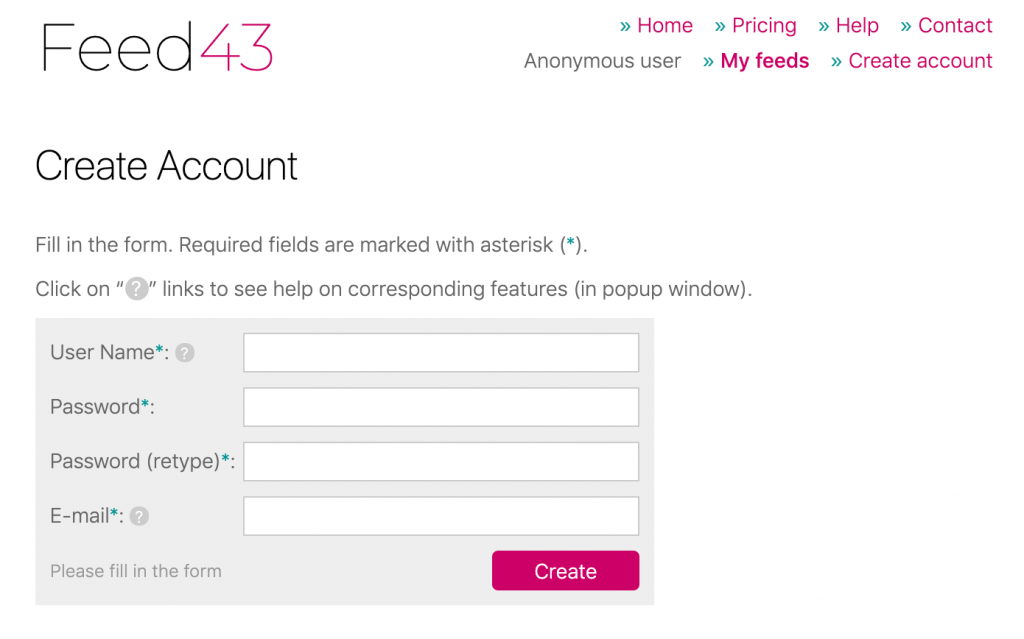
Task: Go to the Home page
Action: coord(665,25)
